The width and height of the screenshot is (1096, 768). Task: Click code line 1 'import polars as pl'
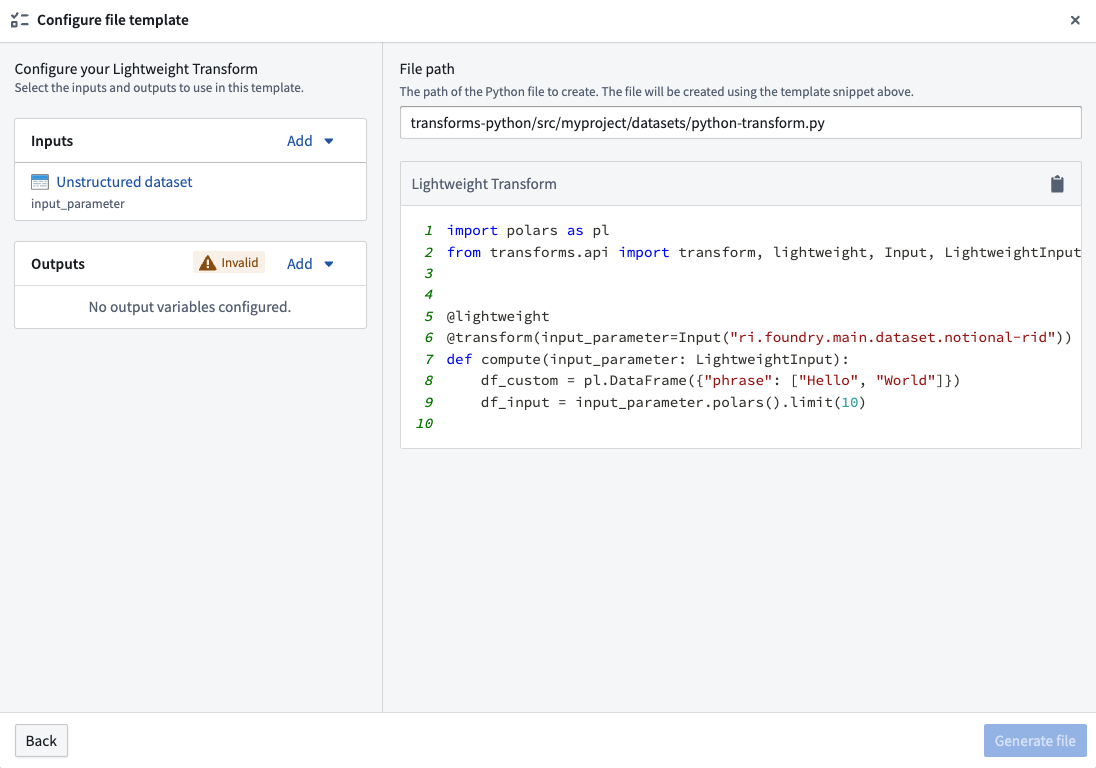click(x=528, y=231)
